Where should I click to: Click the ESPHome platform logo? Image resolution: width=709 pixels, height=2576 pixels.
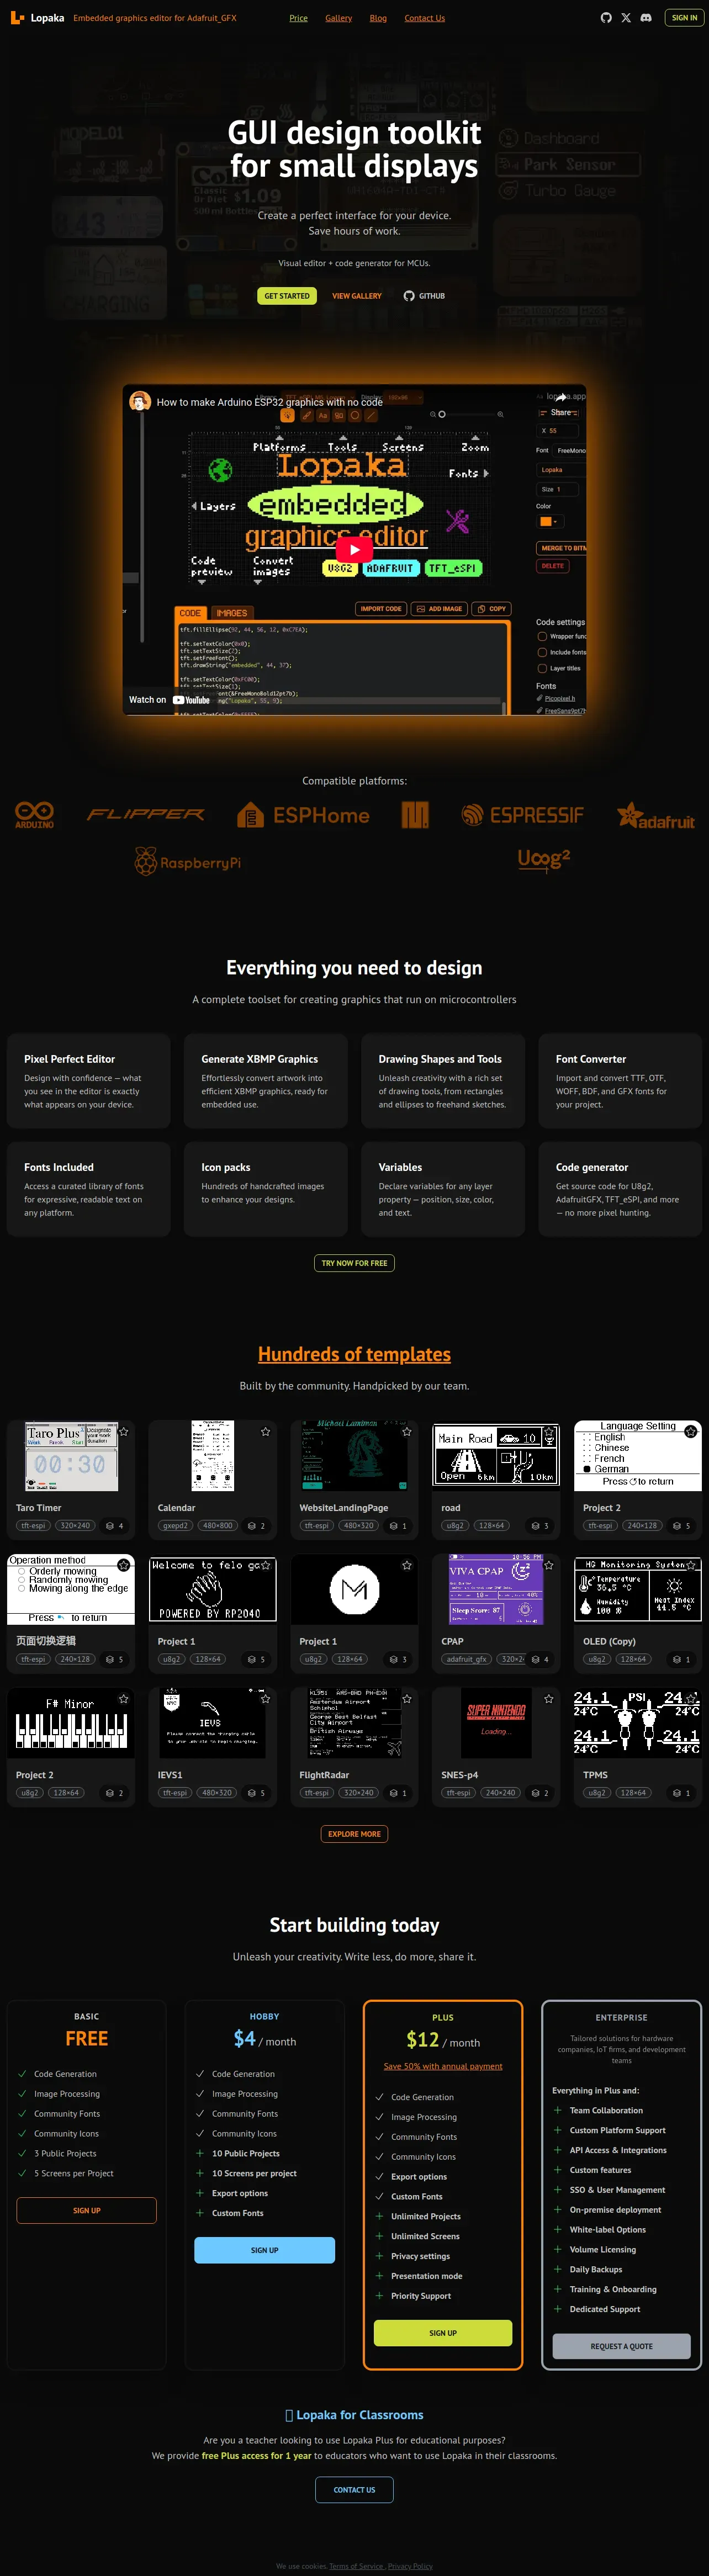[x=303, y=815]
